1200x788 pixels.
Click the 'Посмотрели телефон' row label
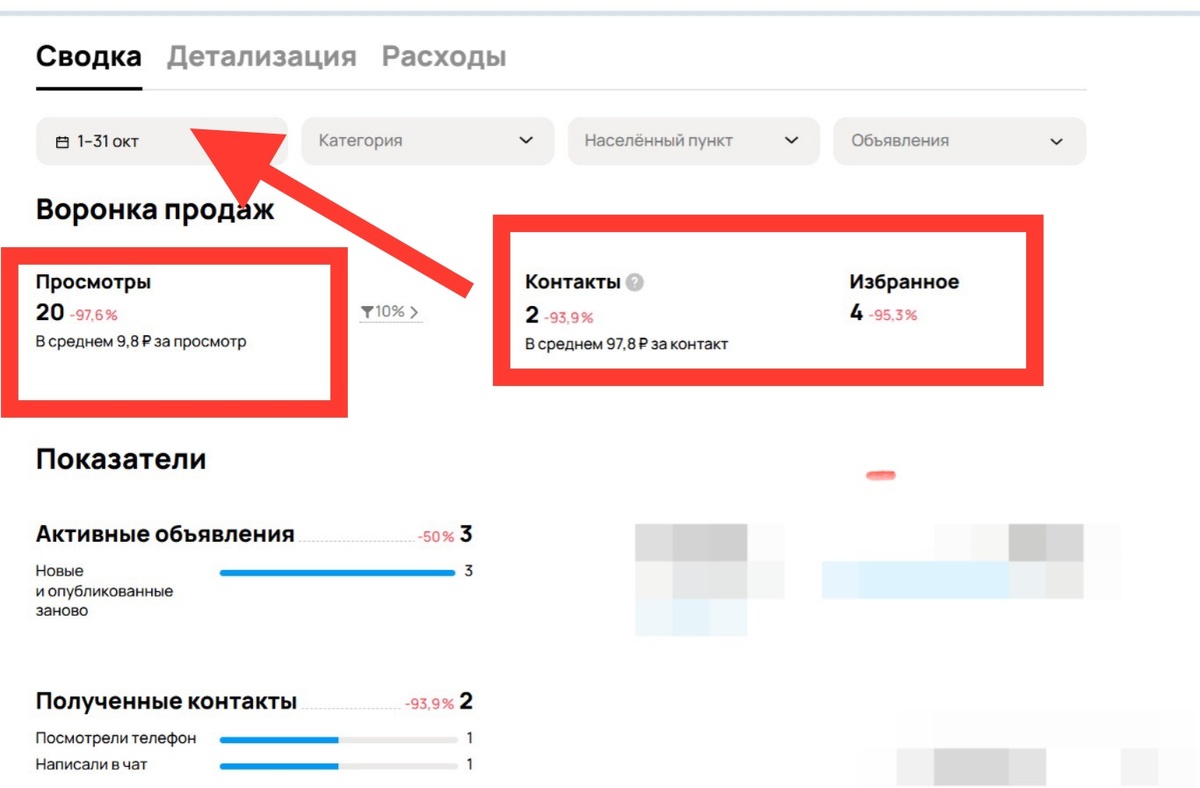click(x=116, y=739)
